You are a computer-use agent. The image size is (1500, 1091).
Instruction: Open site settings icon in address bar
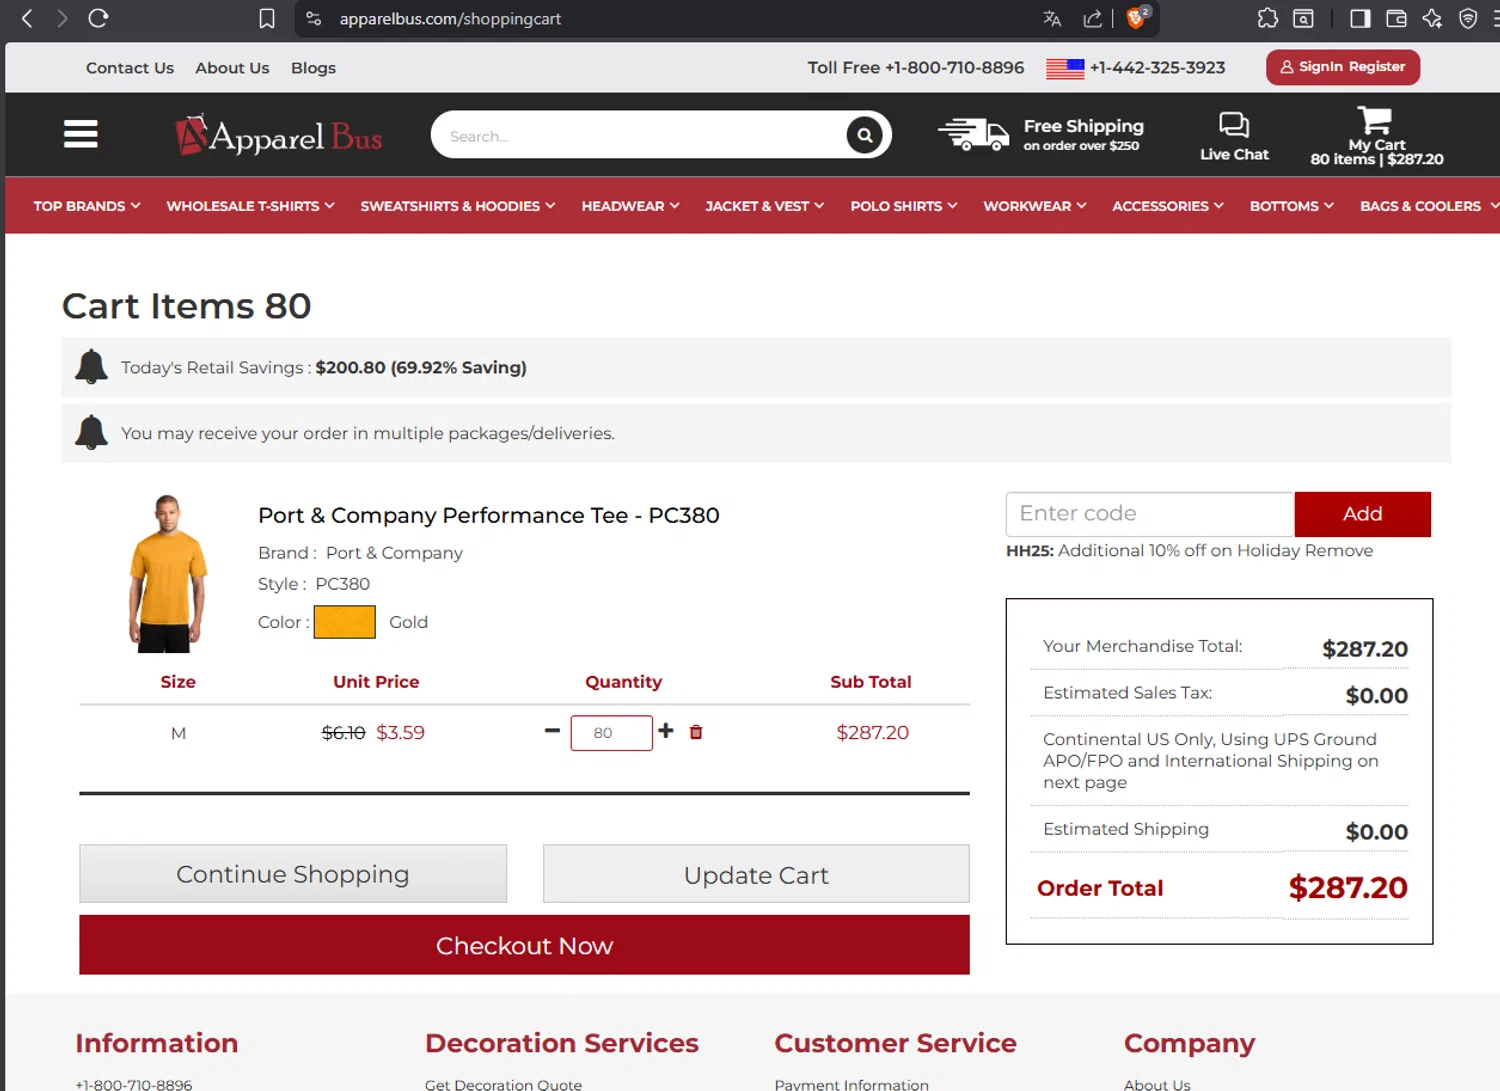pyautogui.click(x=314, y=19)
